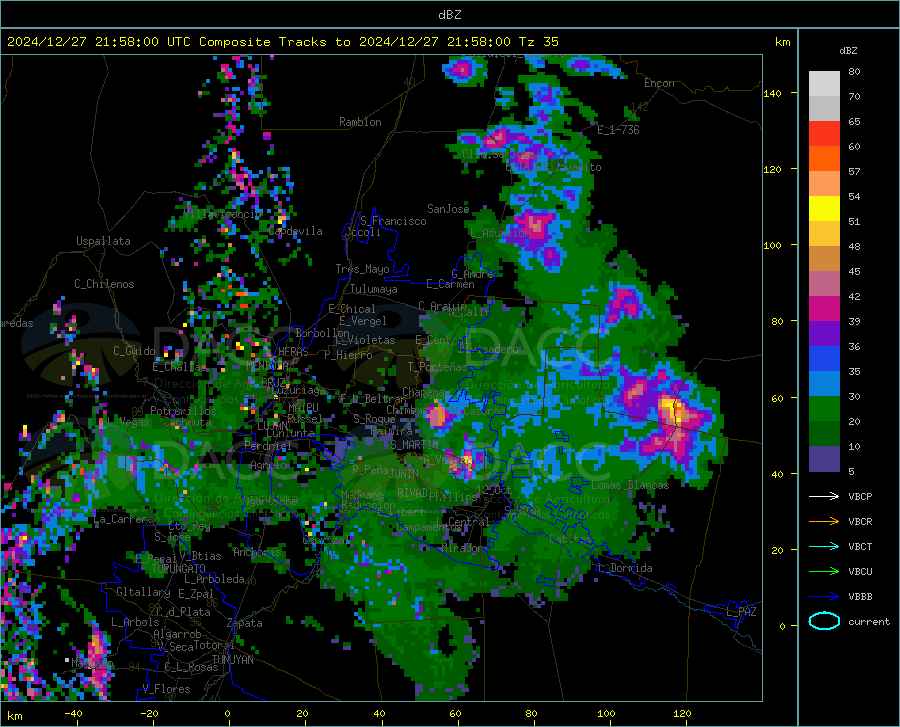Click the S_Francisco map label
This screenshot has height=727, width=900.
(x=393, y=221)
